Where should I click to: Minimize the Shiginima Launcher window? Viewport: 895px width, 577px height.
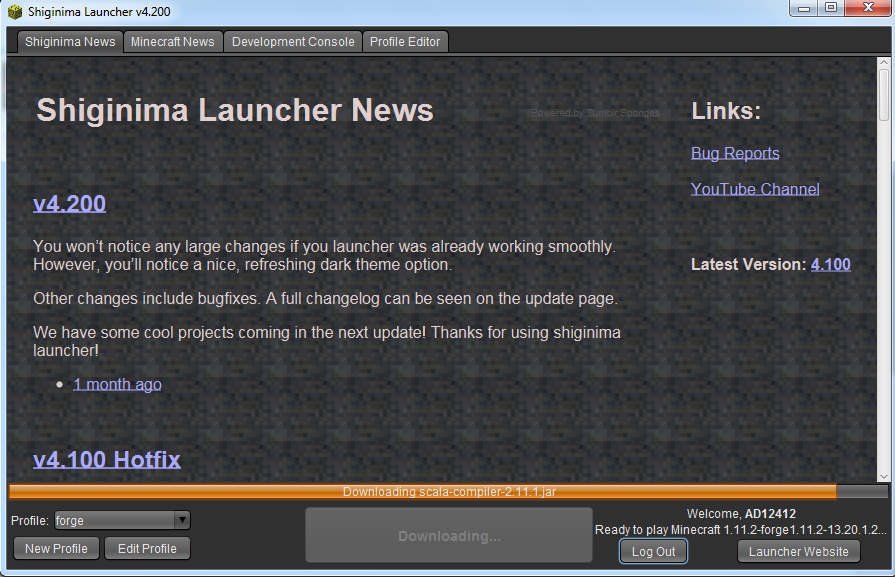[x=804, y=8]
